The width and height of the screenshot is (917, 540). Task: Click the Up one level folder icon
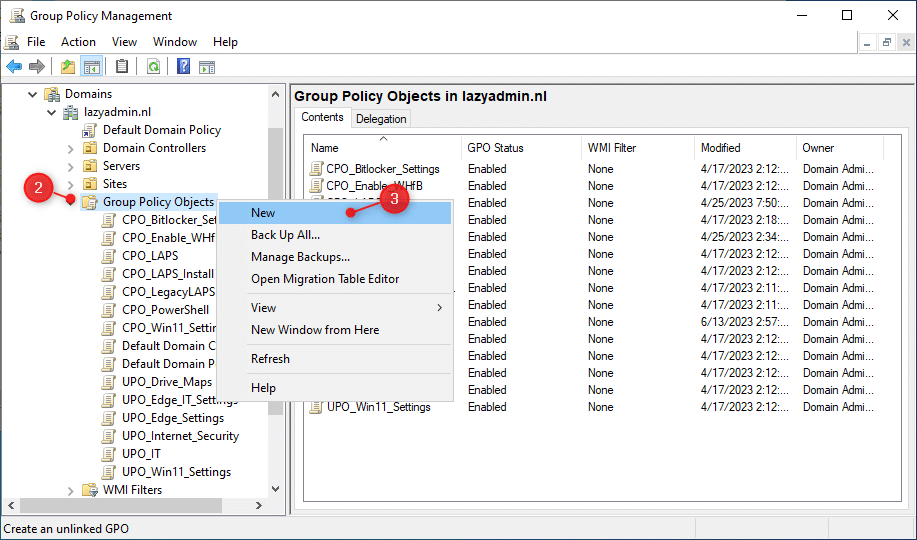tap(68, 67)
